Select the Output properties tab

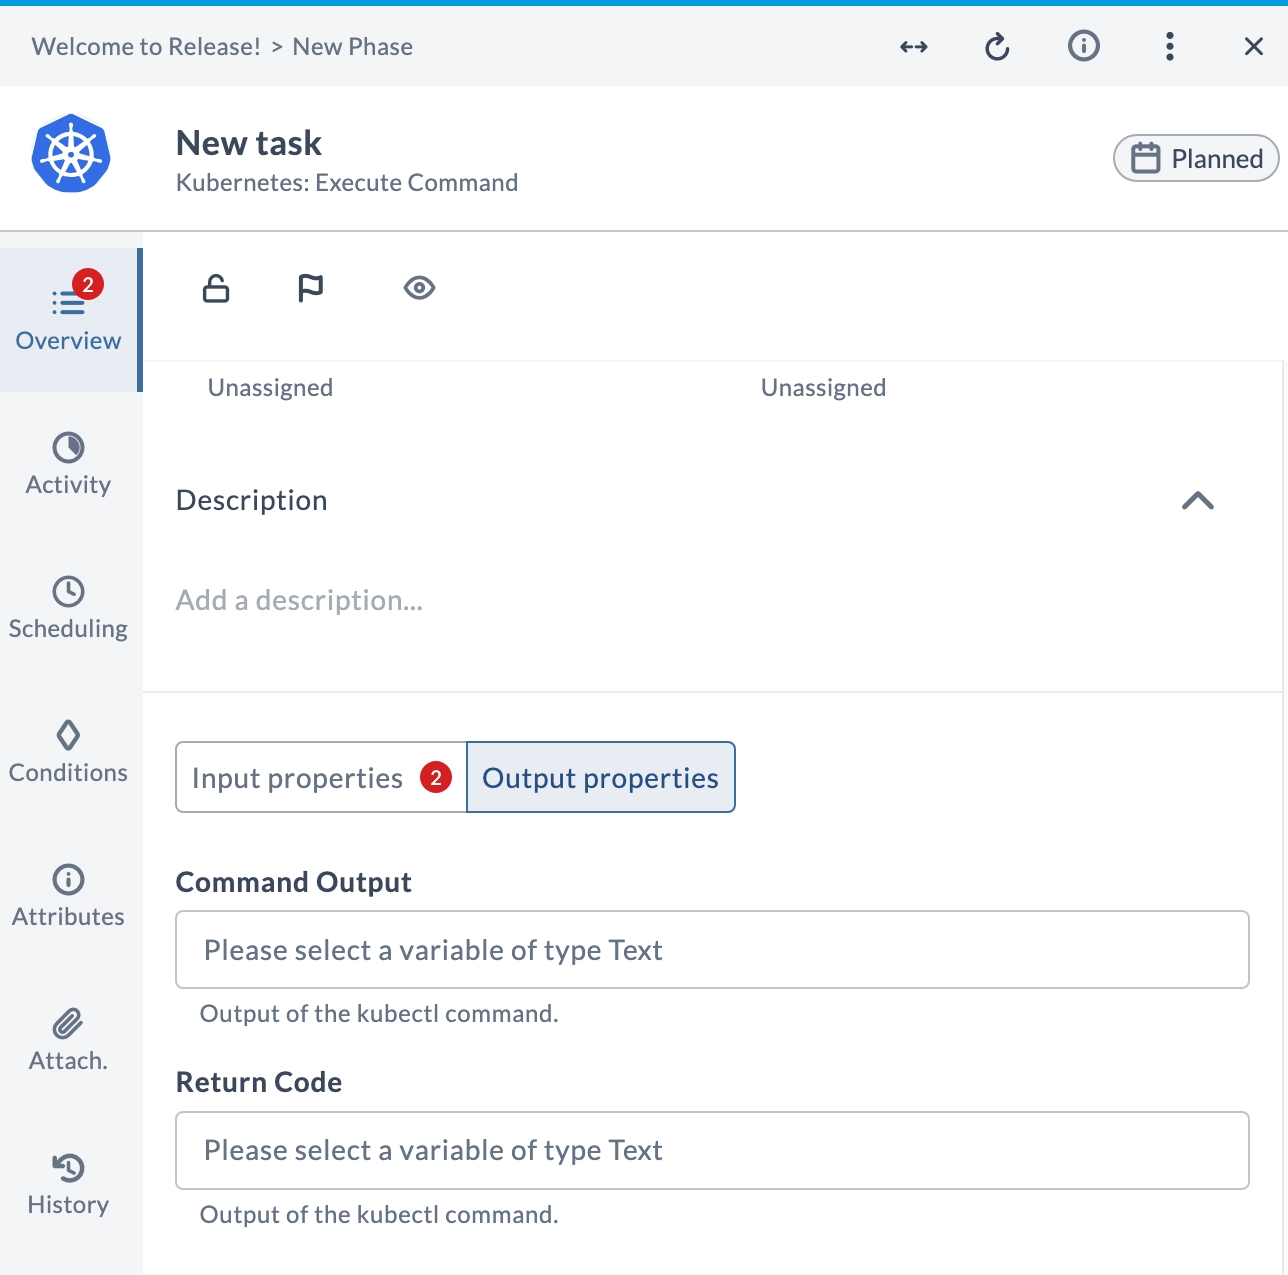click(600, 777)
